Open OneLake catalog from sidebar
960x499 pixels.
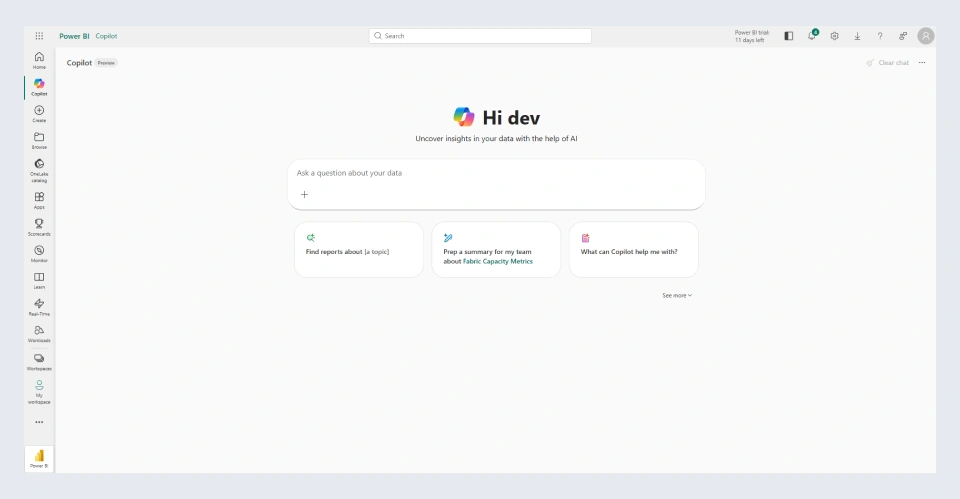[39, 169]
